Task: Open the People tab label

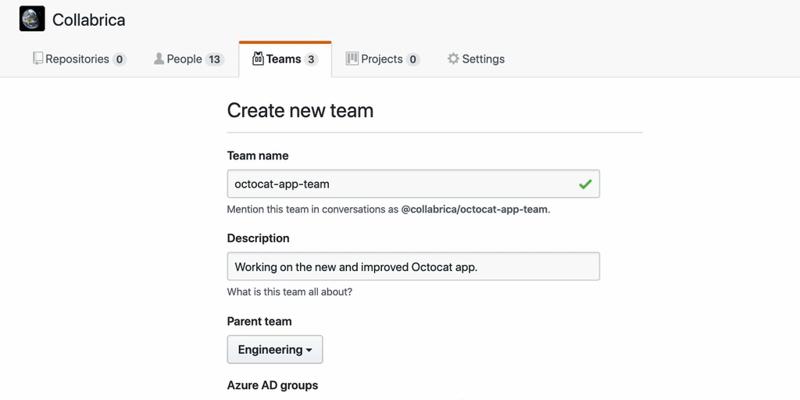Action: coord(184,59)
